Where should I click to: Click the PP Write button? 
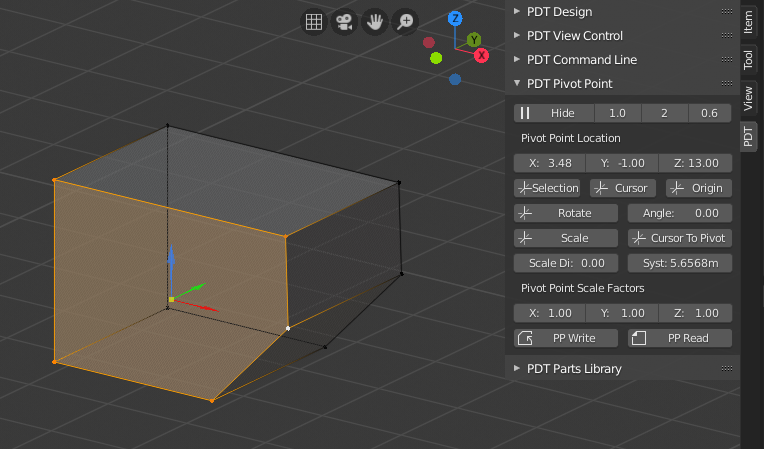coord(566,338)
